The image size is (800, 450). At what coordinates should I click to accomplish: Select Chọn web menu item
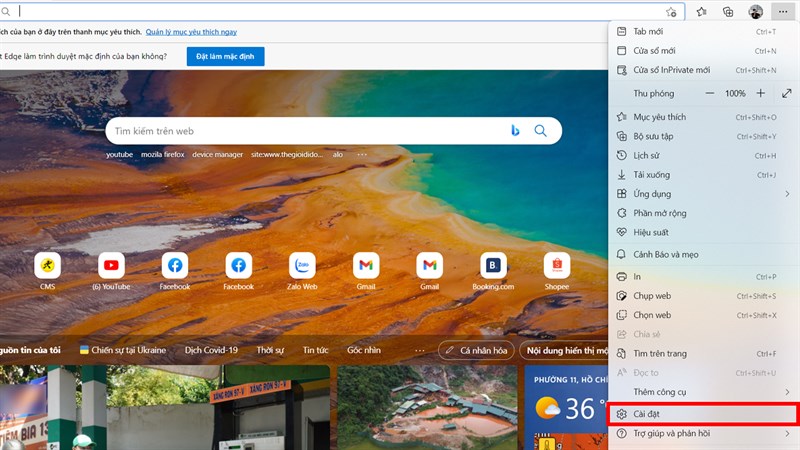(703, 315)
